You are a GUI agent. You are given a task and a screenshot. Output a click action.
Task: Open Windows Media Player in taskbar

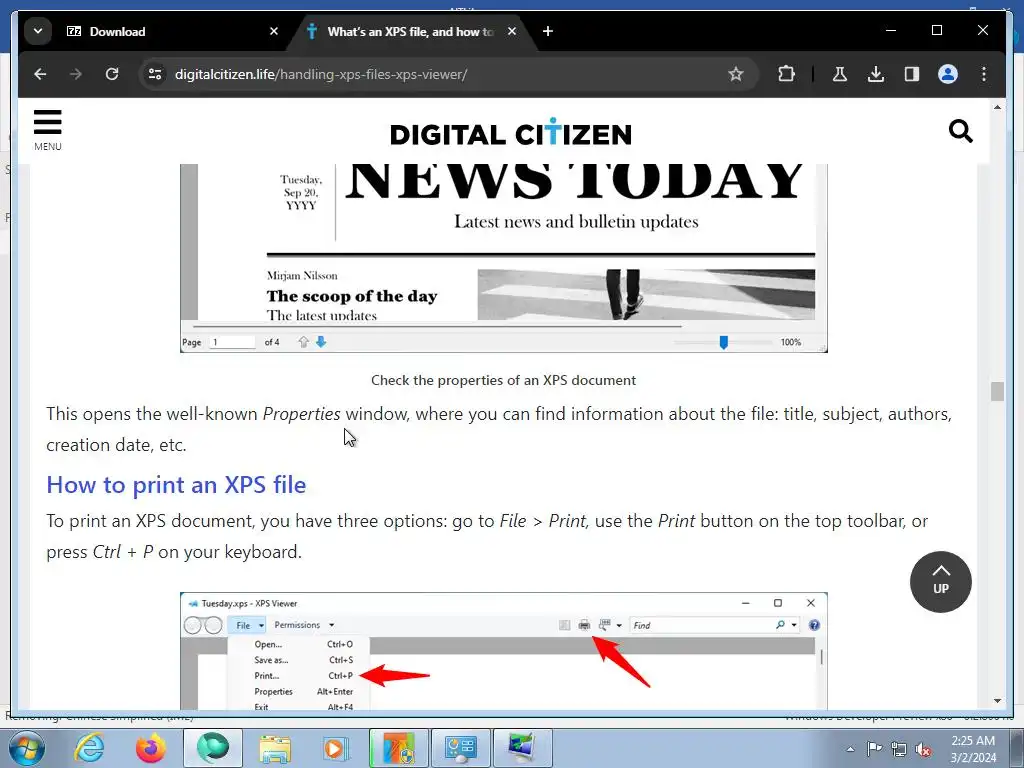pyautogui.click(x=336, y=748)
